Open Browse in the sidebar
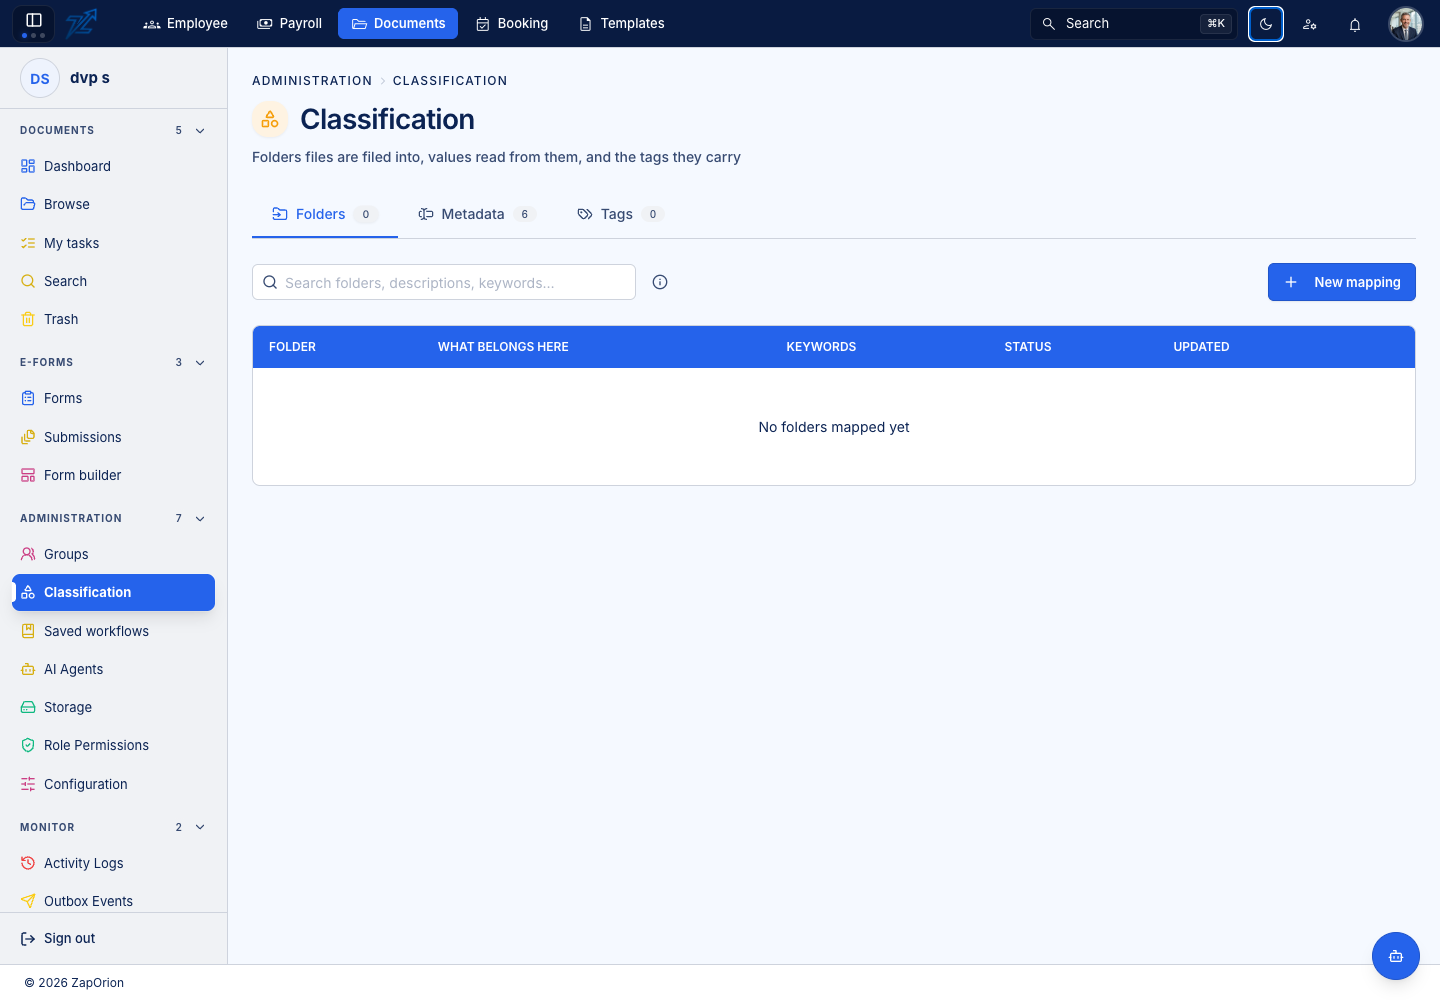The height and width of the screenshot is (1000, 1440). 113,204
